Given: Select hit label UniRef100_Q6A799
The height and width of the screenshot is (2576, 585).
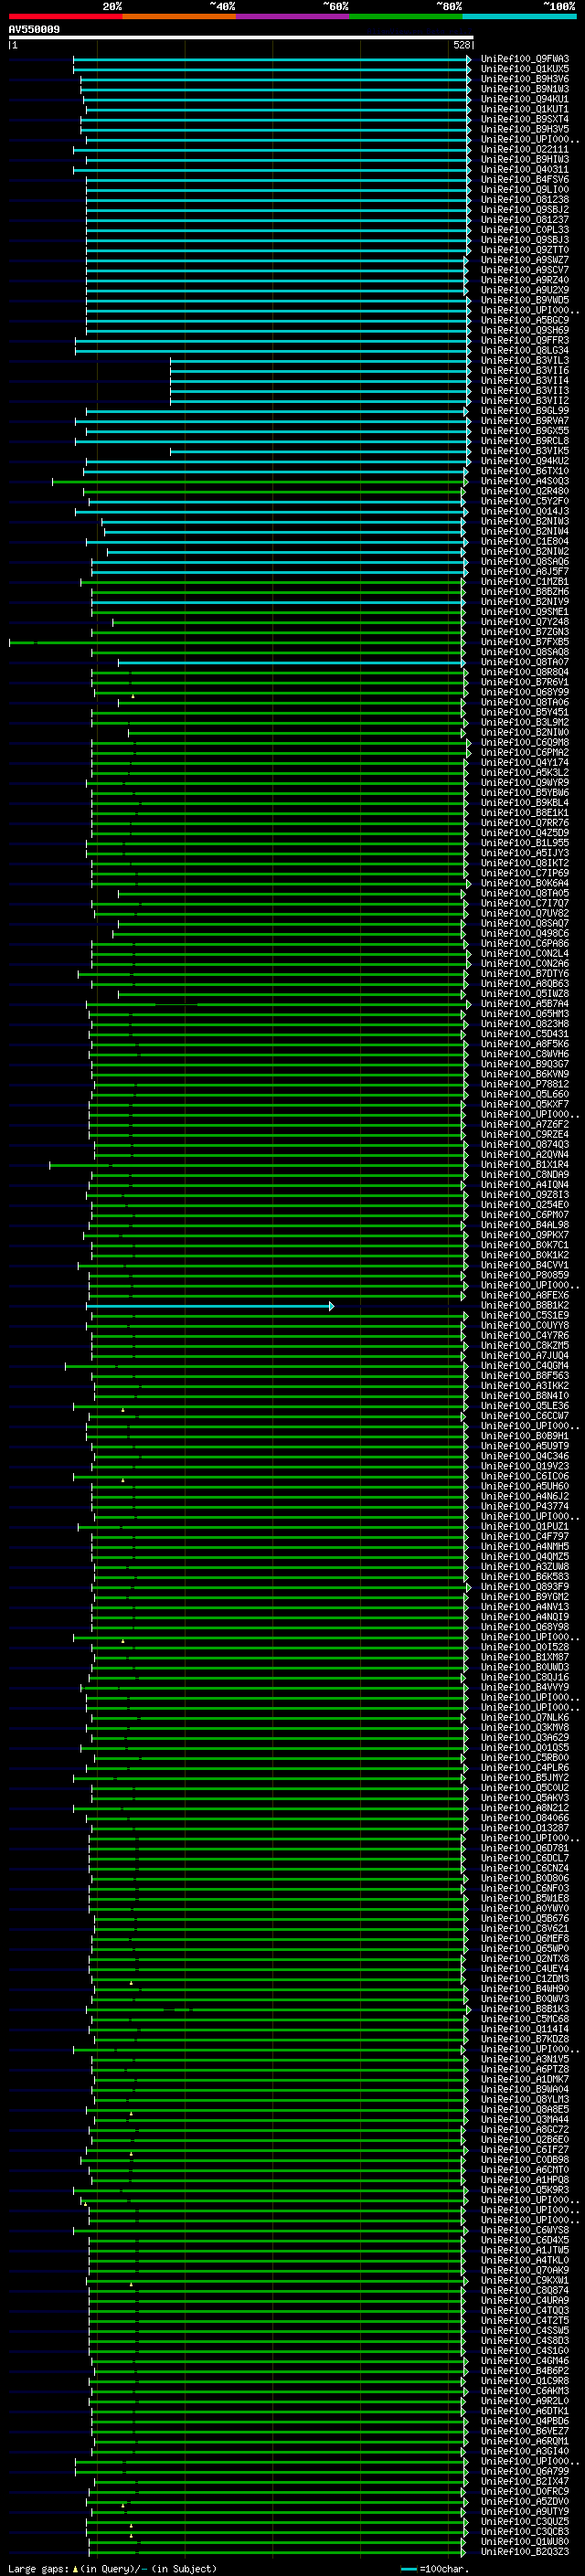Looking at the screenshot, I should click(525, 2471).
